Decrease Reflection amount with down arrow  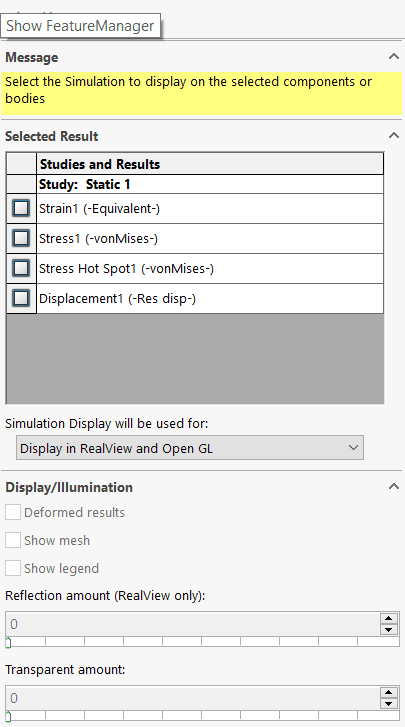click(388, 630)
